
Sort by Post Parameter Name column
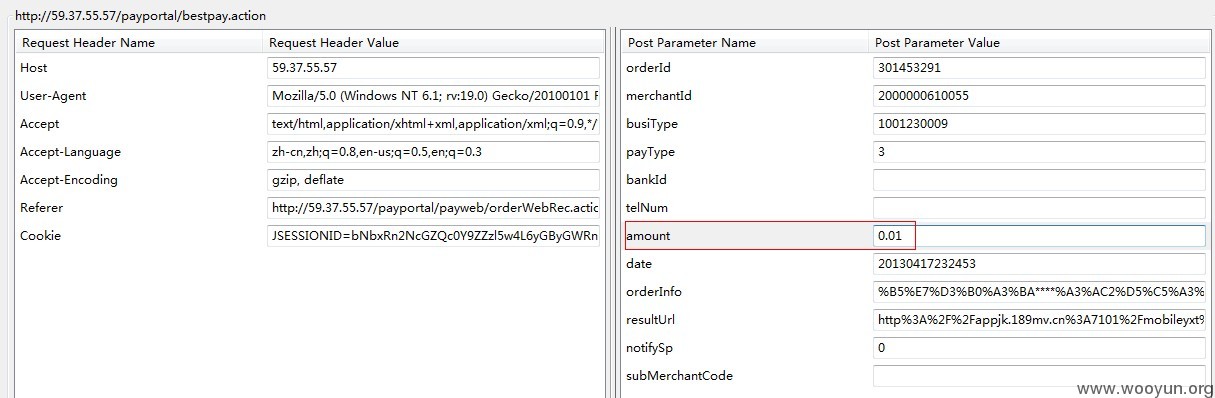pos(745,43)
